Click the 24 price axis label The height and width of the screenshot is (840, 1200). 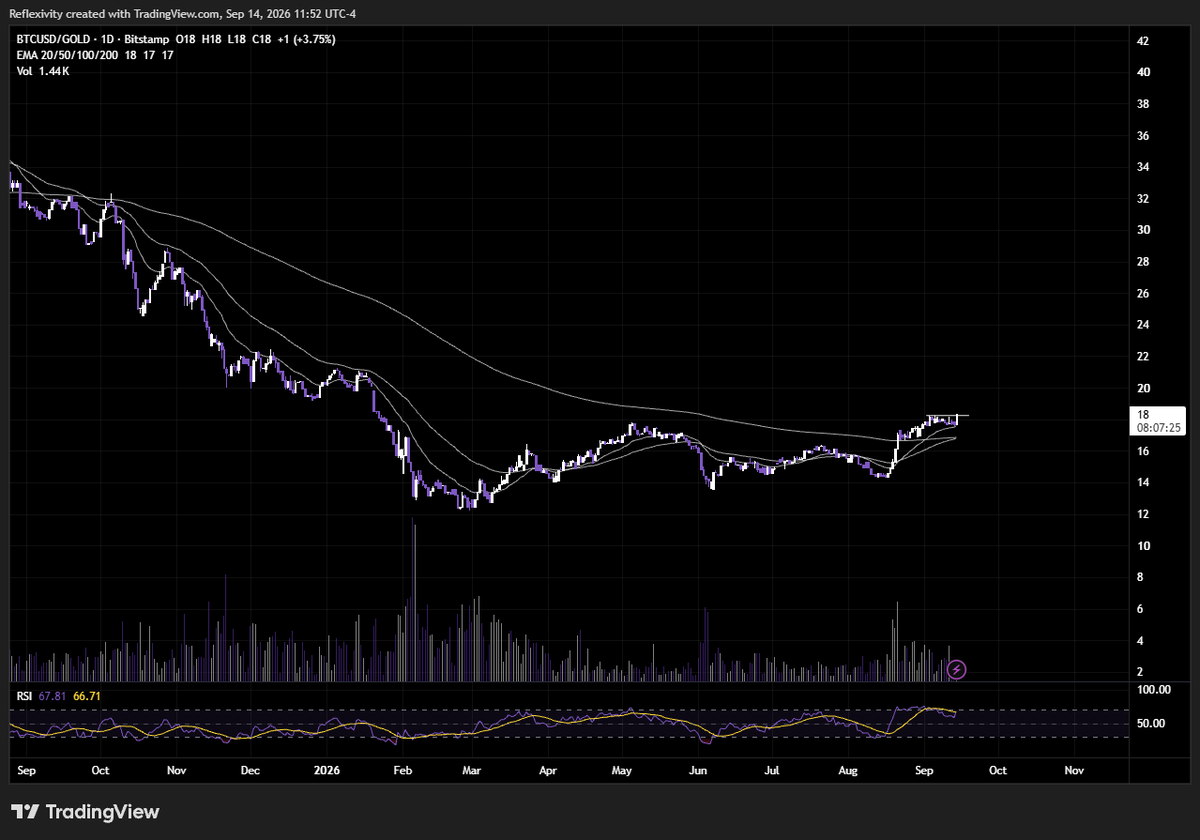[x=1142, y=325]
